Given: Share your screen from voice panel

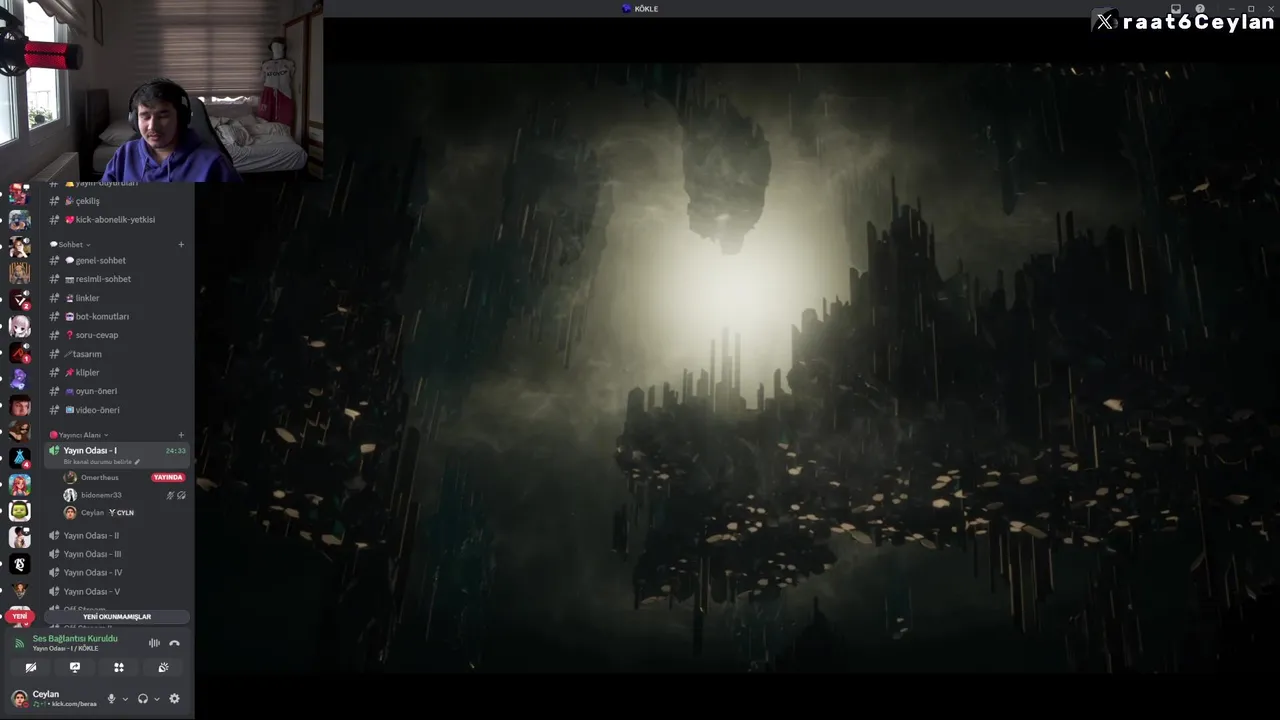Looking at the screenshot, I should click(x=75, y=667).
